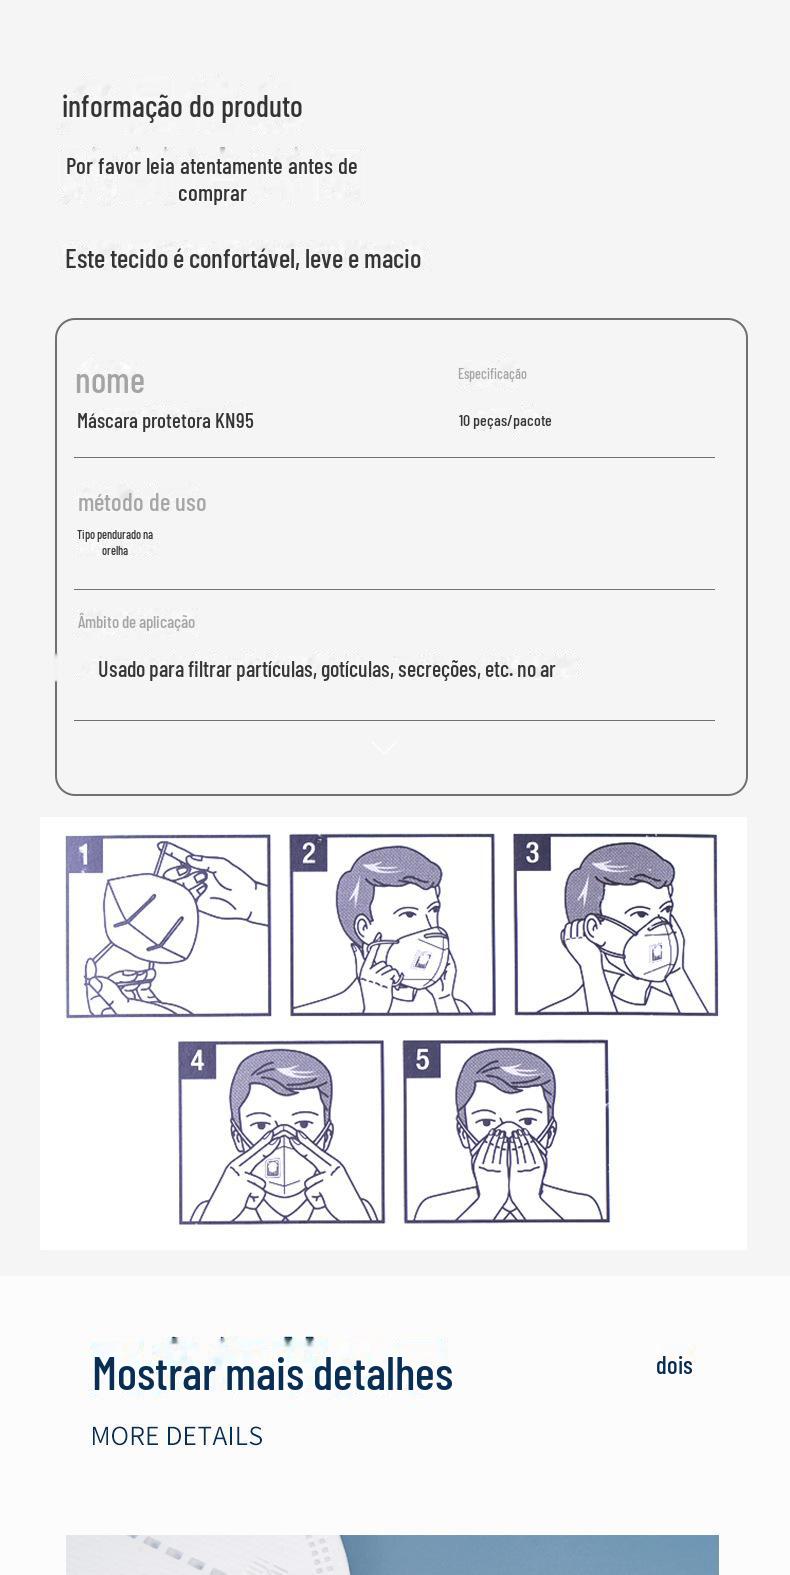Viewport: 790px width, 1575px height.
Task: Click the blue mask photo at bottom
Action: click(x=392, y=1555)
